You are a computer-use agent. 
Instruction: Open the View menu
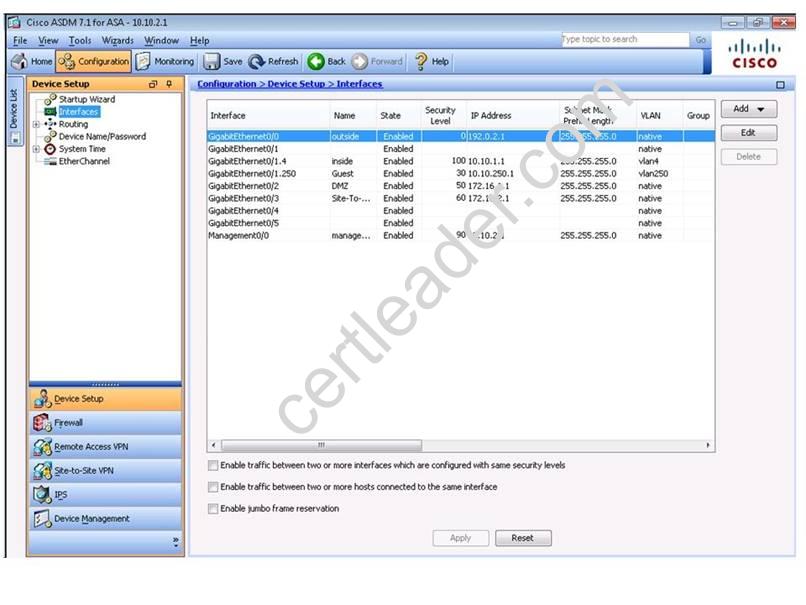click(48, 41)
